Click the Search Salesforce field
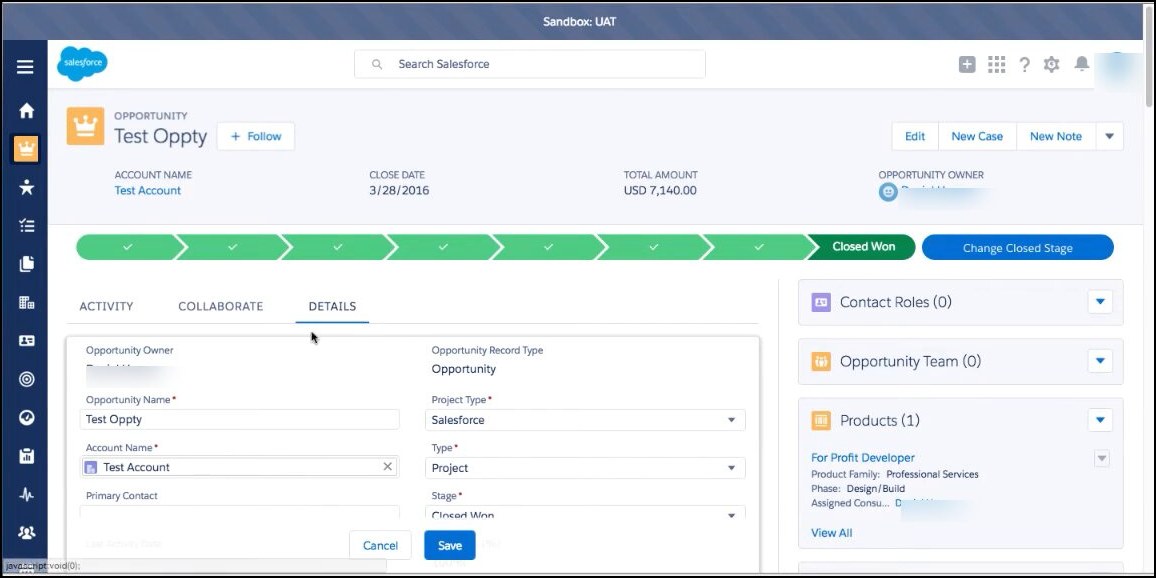1156x578 pixels. click(529, 64)
